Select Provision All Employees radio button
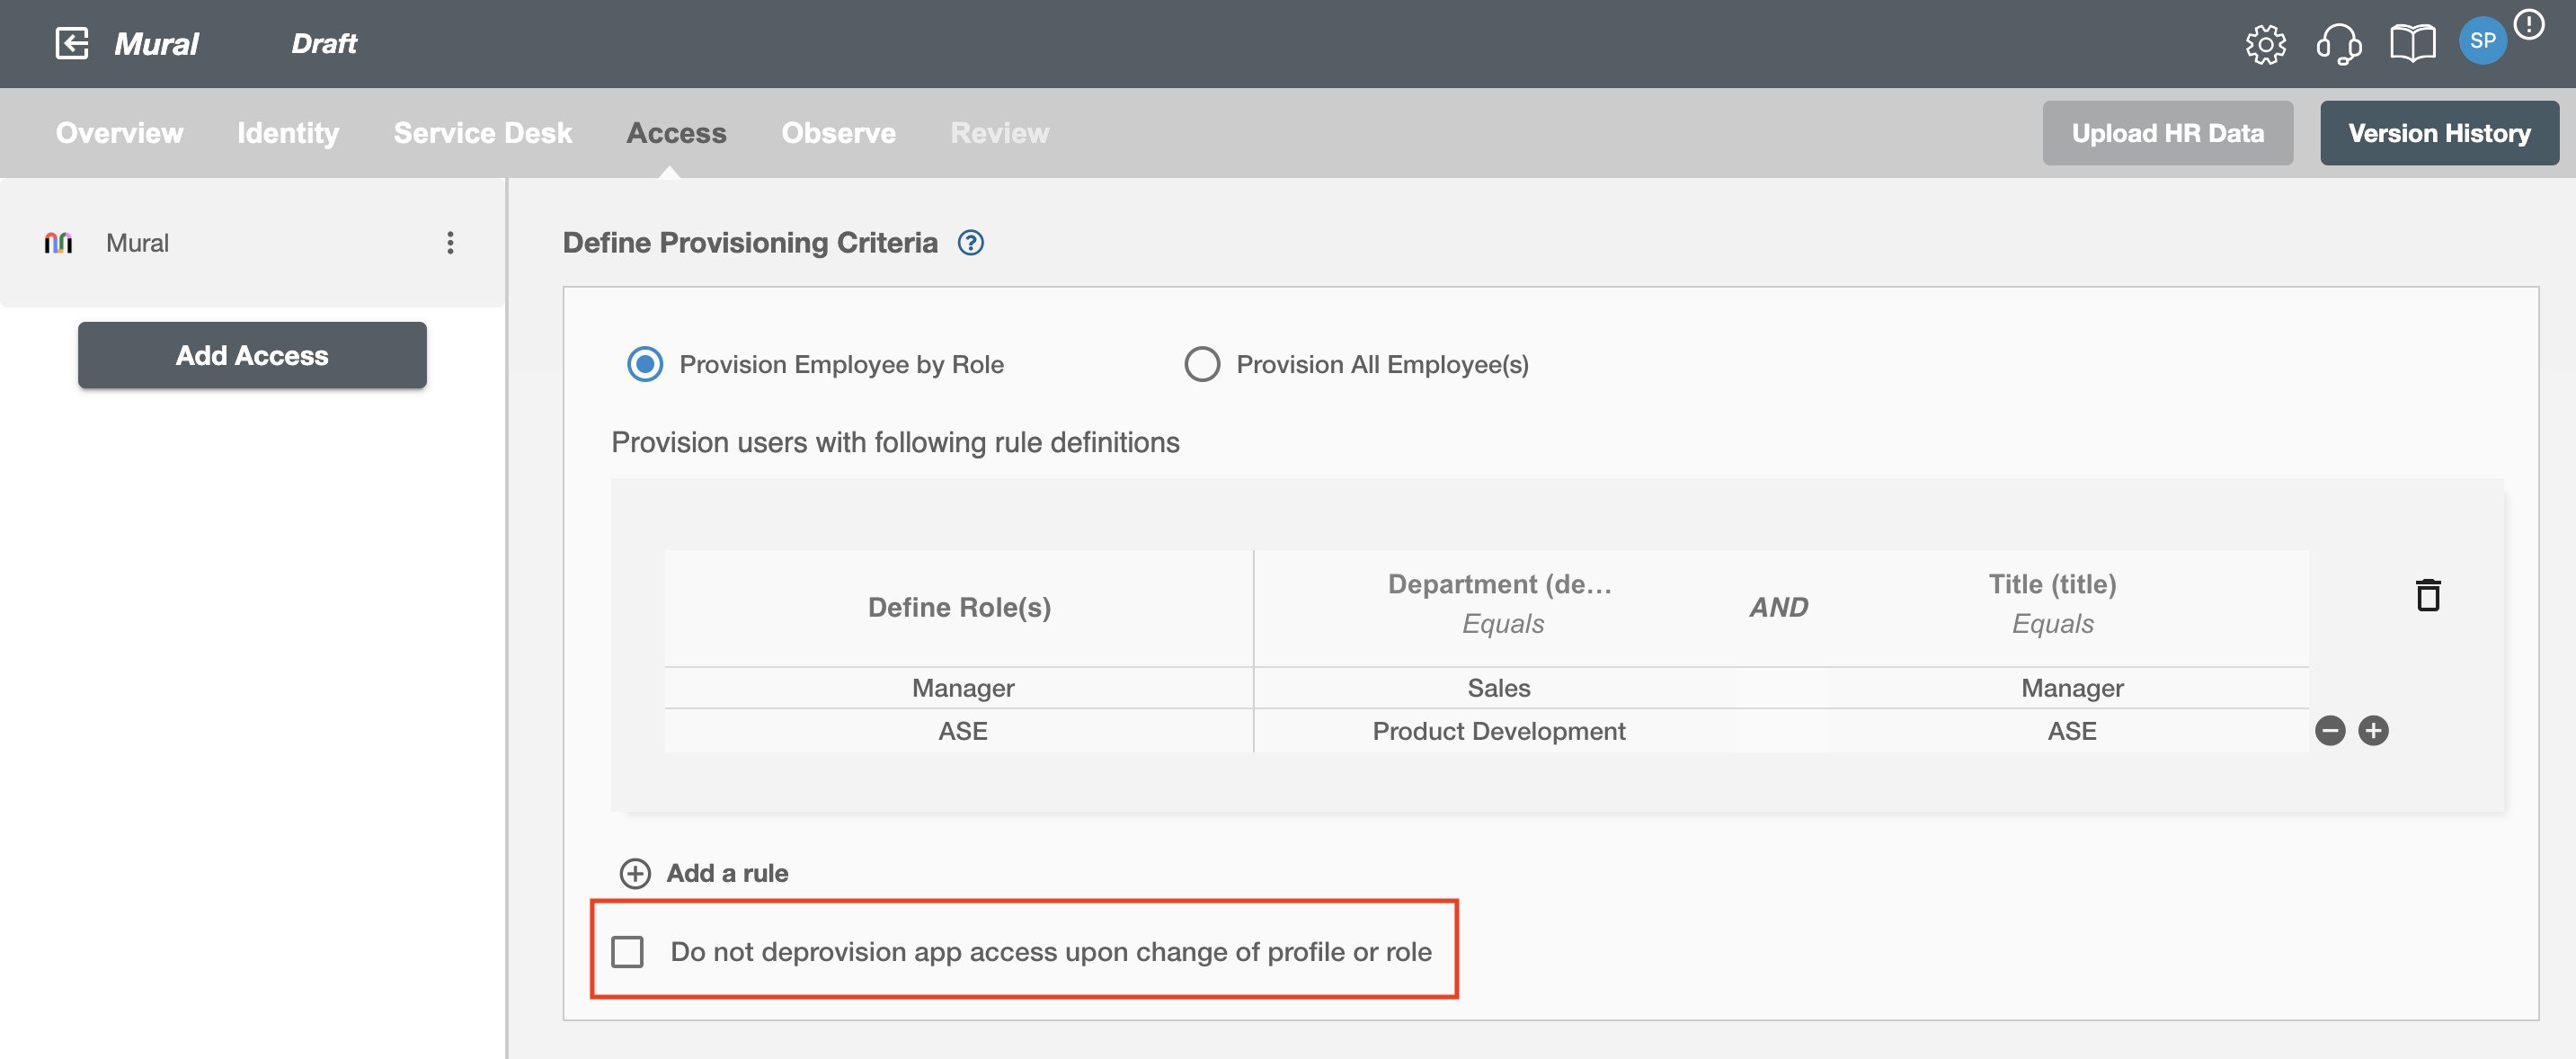This screenshot has width=2576, height=1059. [x=1203, y=363]
